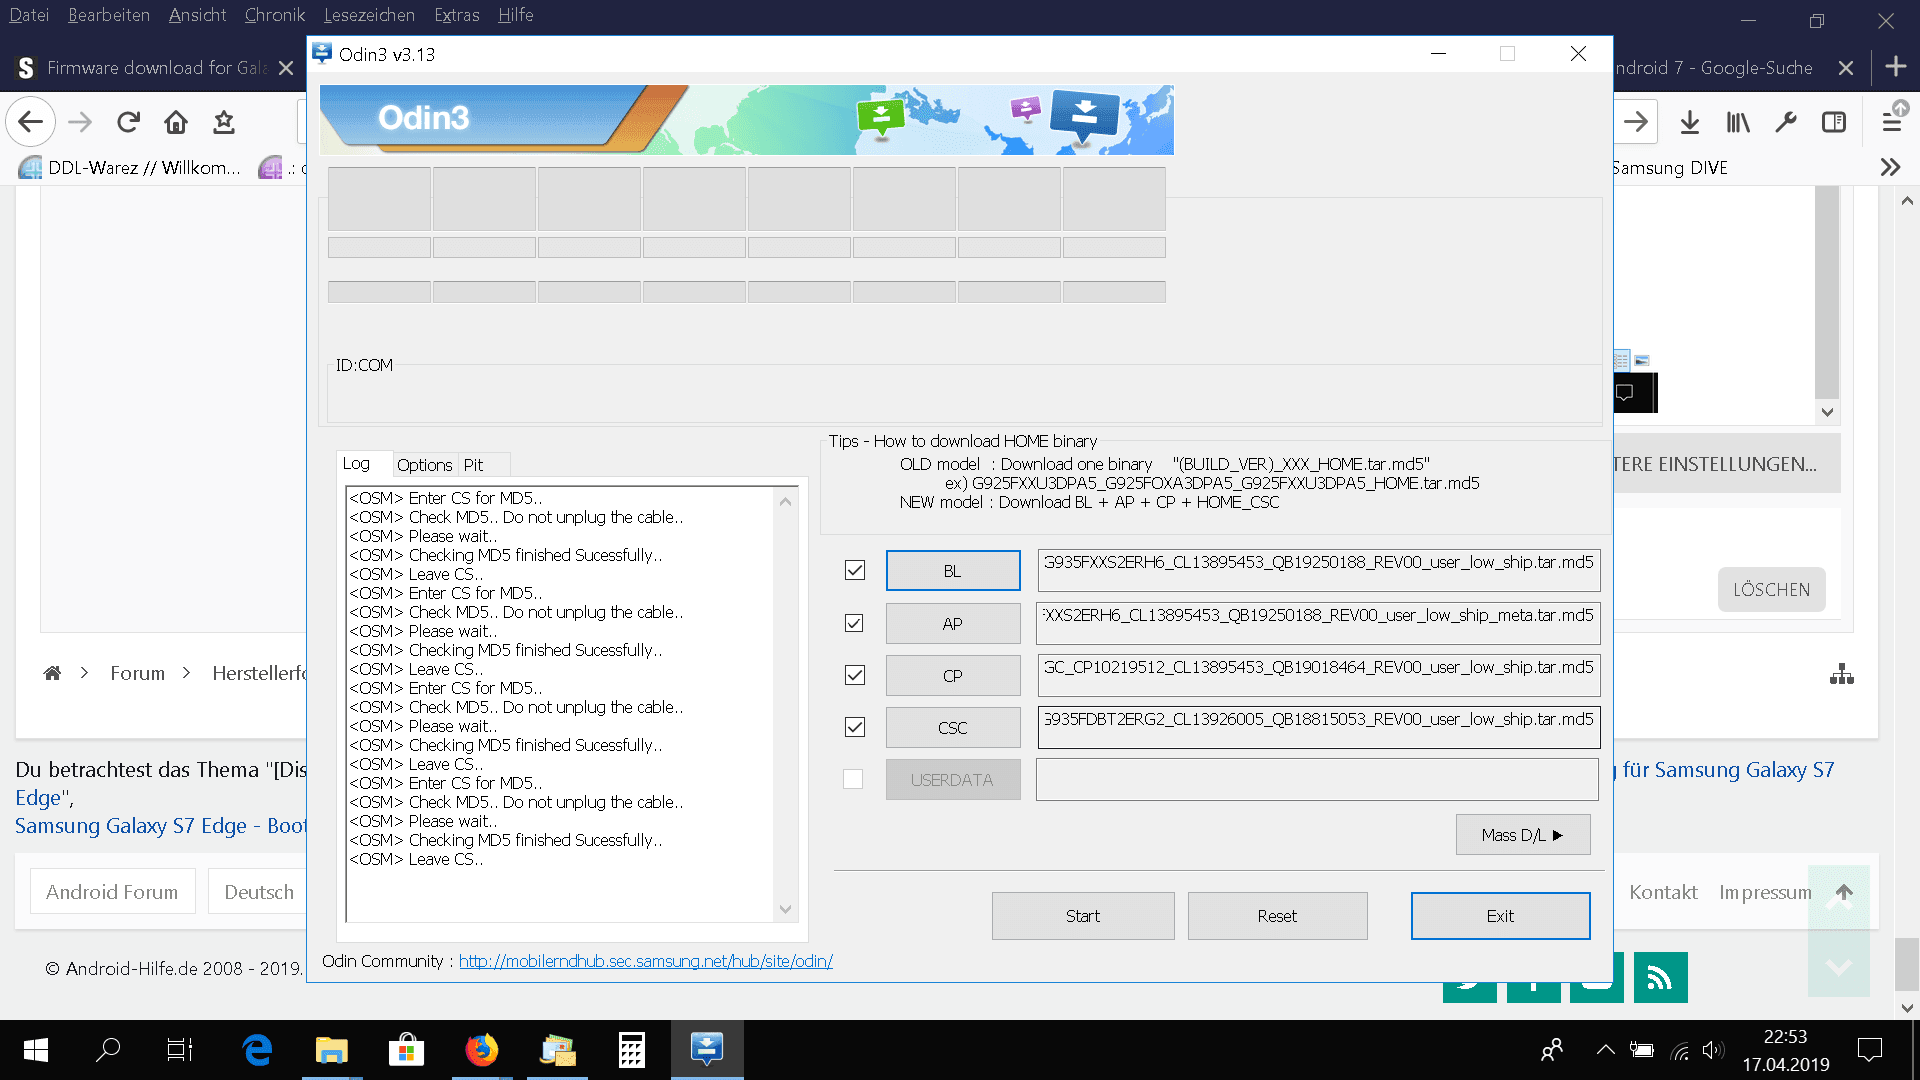Open the Datei menu

(x=29, y=15)
